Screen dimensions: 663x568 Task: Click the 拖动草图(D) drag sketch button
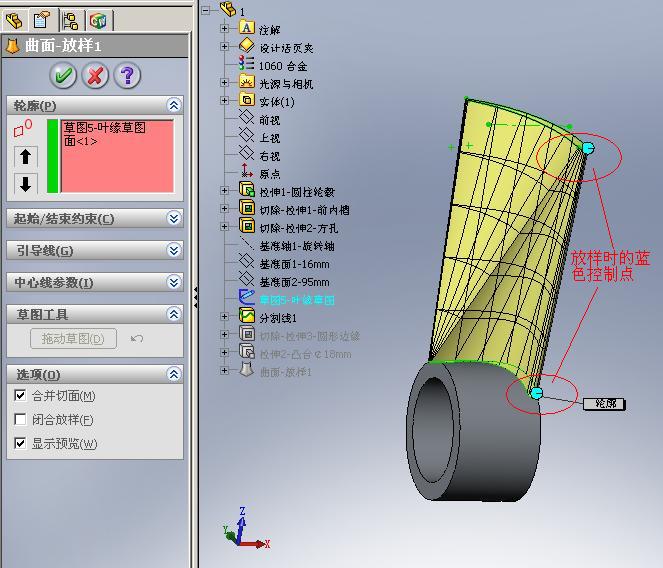coord(73,338)
